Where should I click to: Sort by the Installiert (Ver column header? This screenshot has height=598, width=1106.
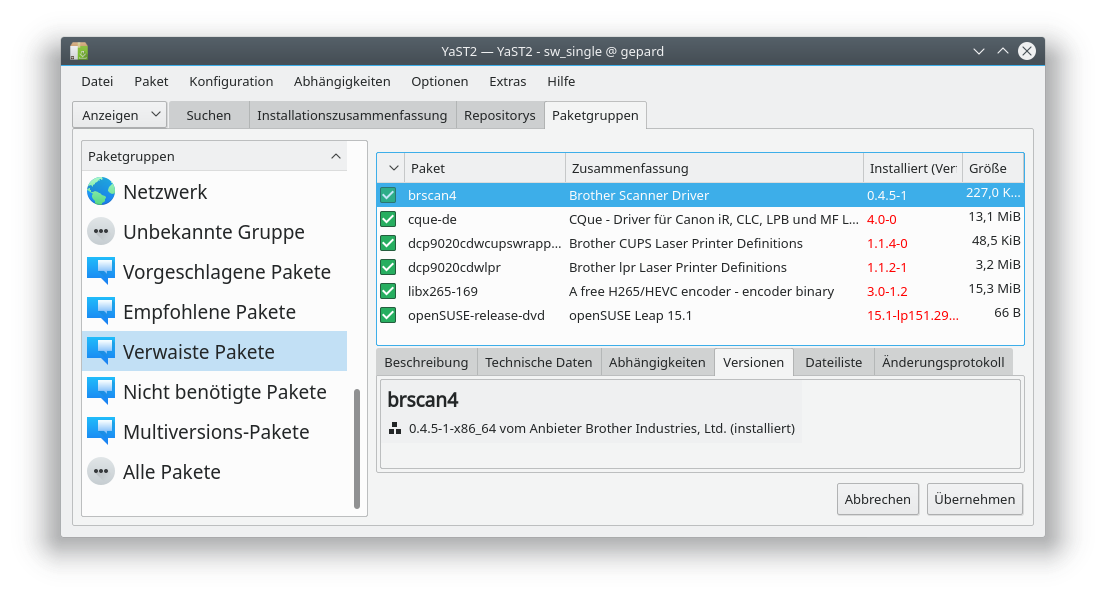913,169
